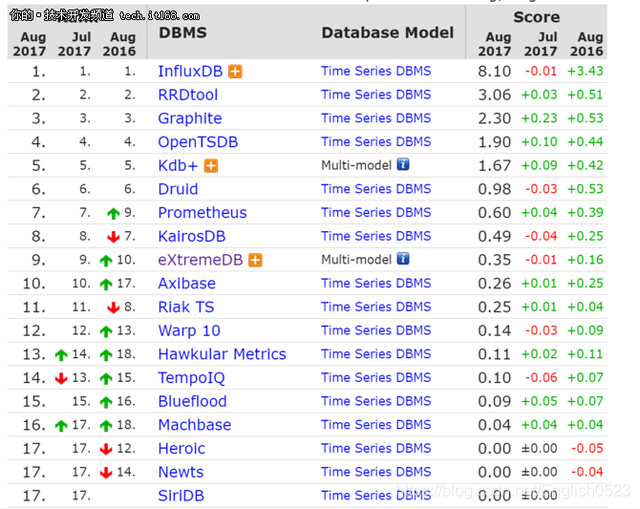Screen dimensions: 640x509
Task: Click the Multi-model text in Kdb+ row
Action: pos(356,165)
